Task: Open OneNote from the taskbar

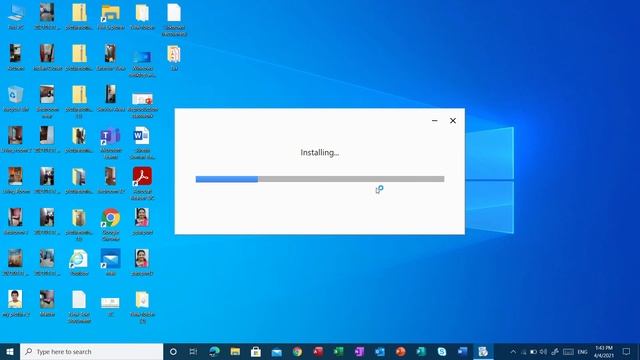Action: (359, 351)
